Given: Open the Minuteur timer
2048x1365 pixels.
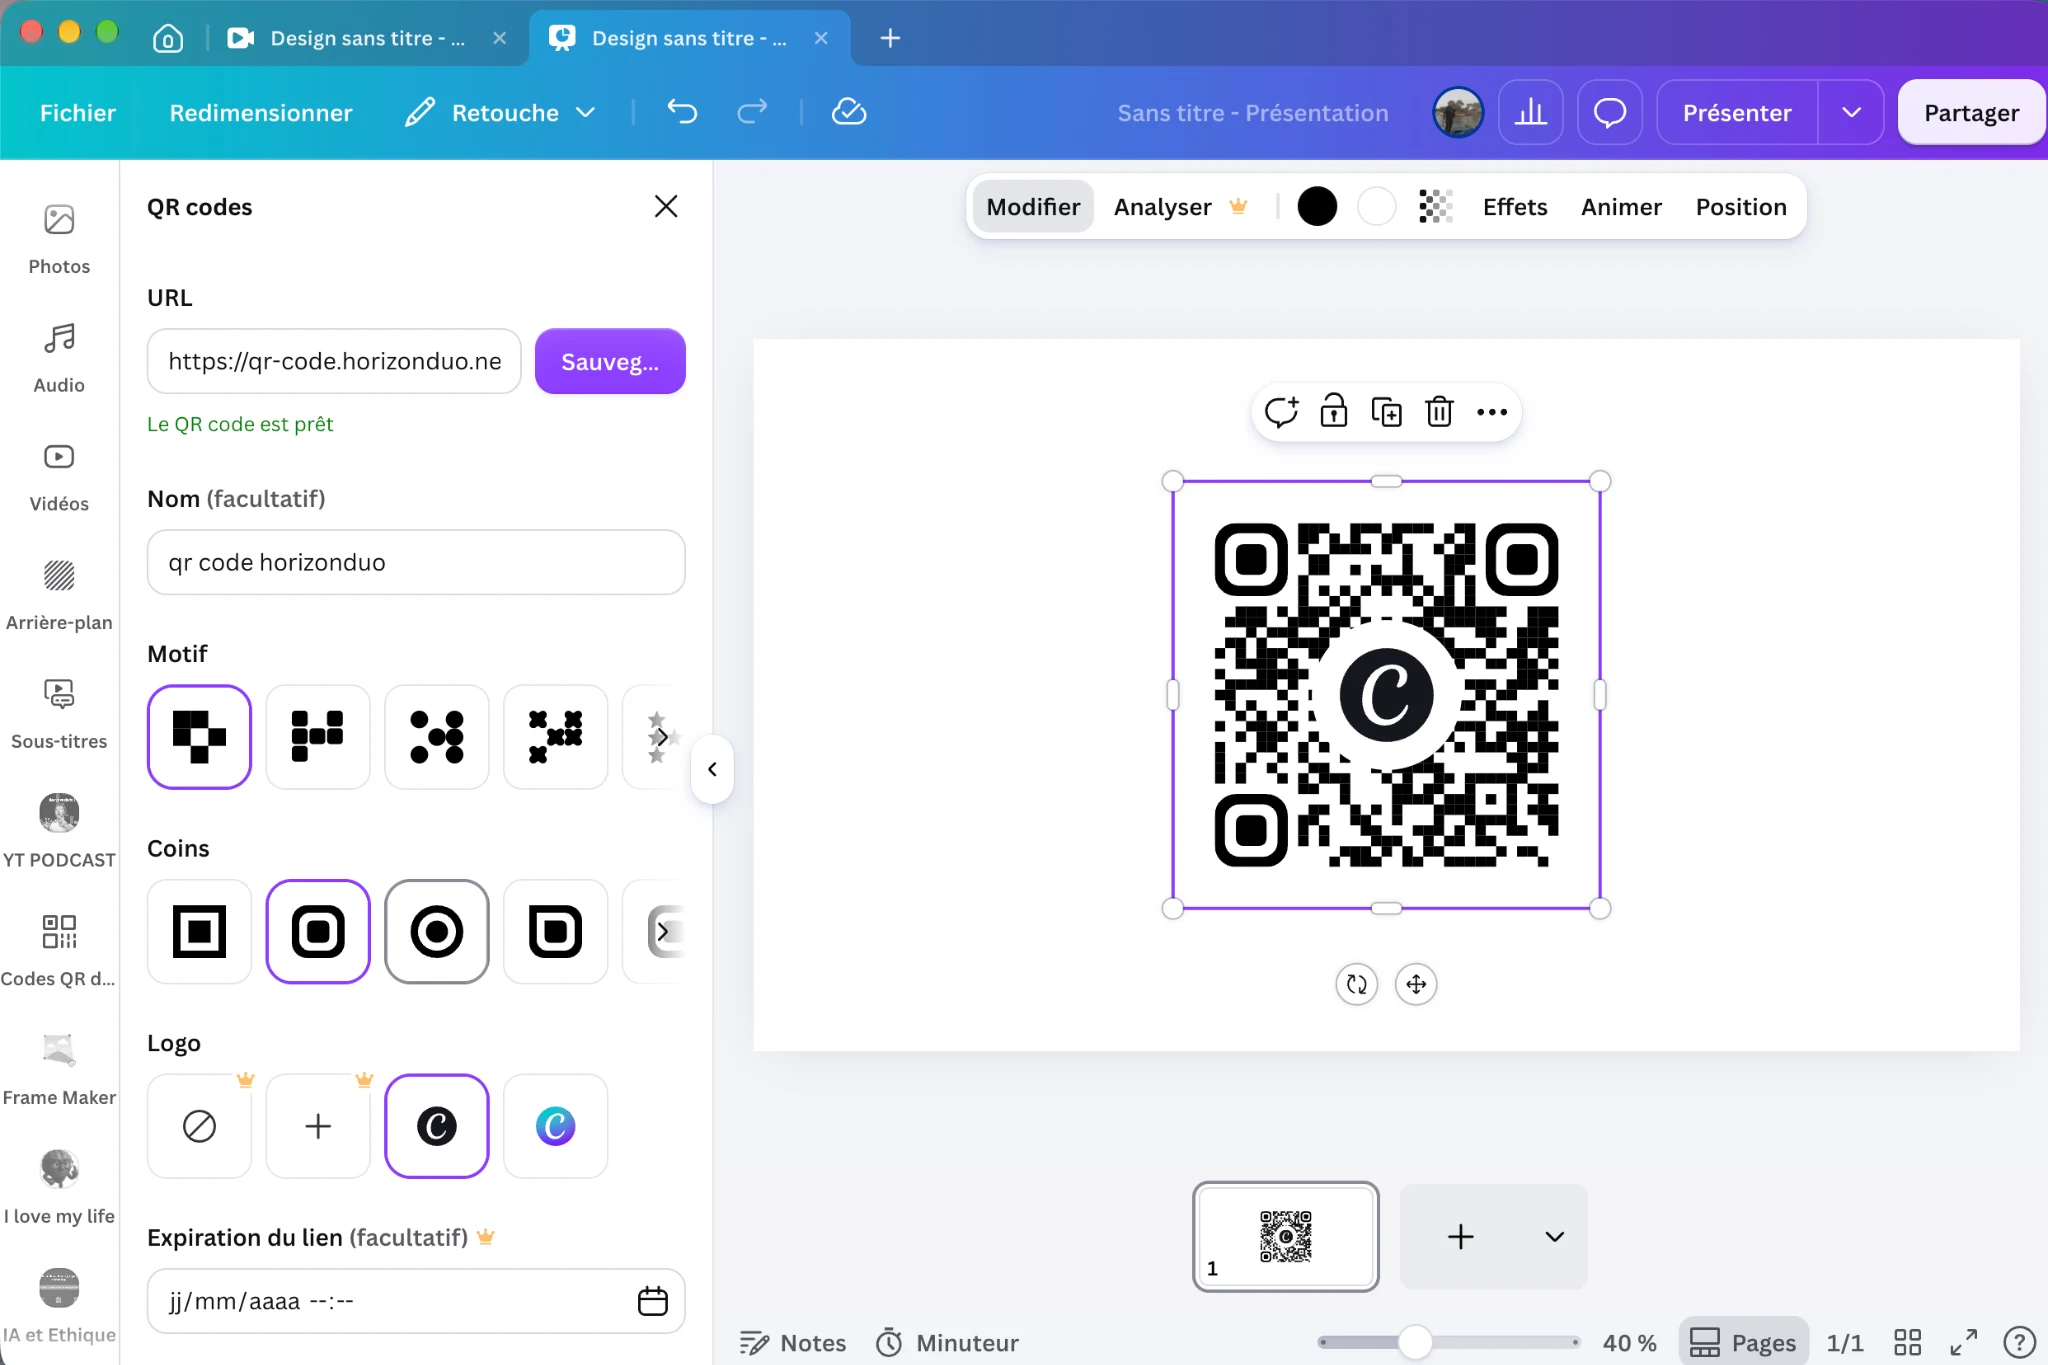Looking at the screenshot, I should 947,1342.
